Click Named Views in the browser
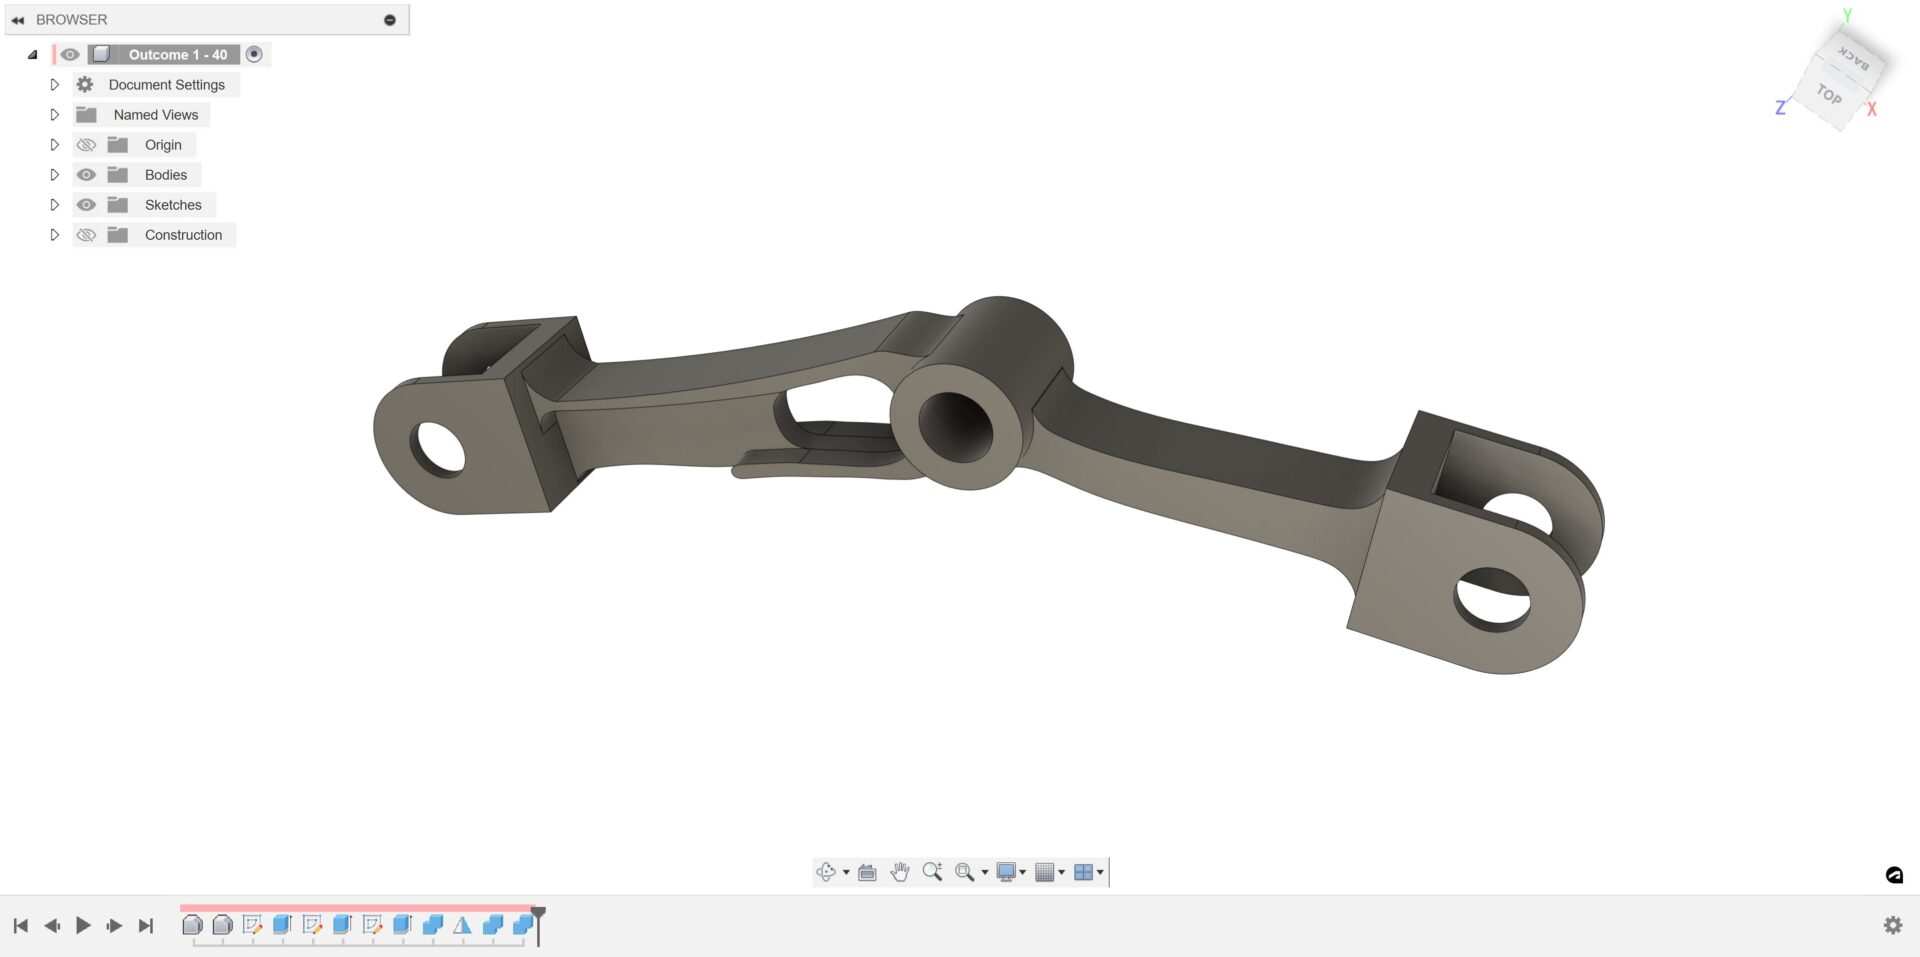1920x957 pixels. pos(156,114)
